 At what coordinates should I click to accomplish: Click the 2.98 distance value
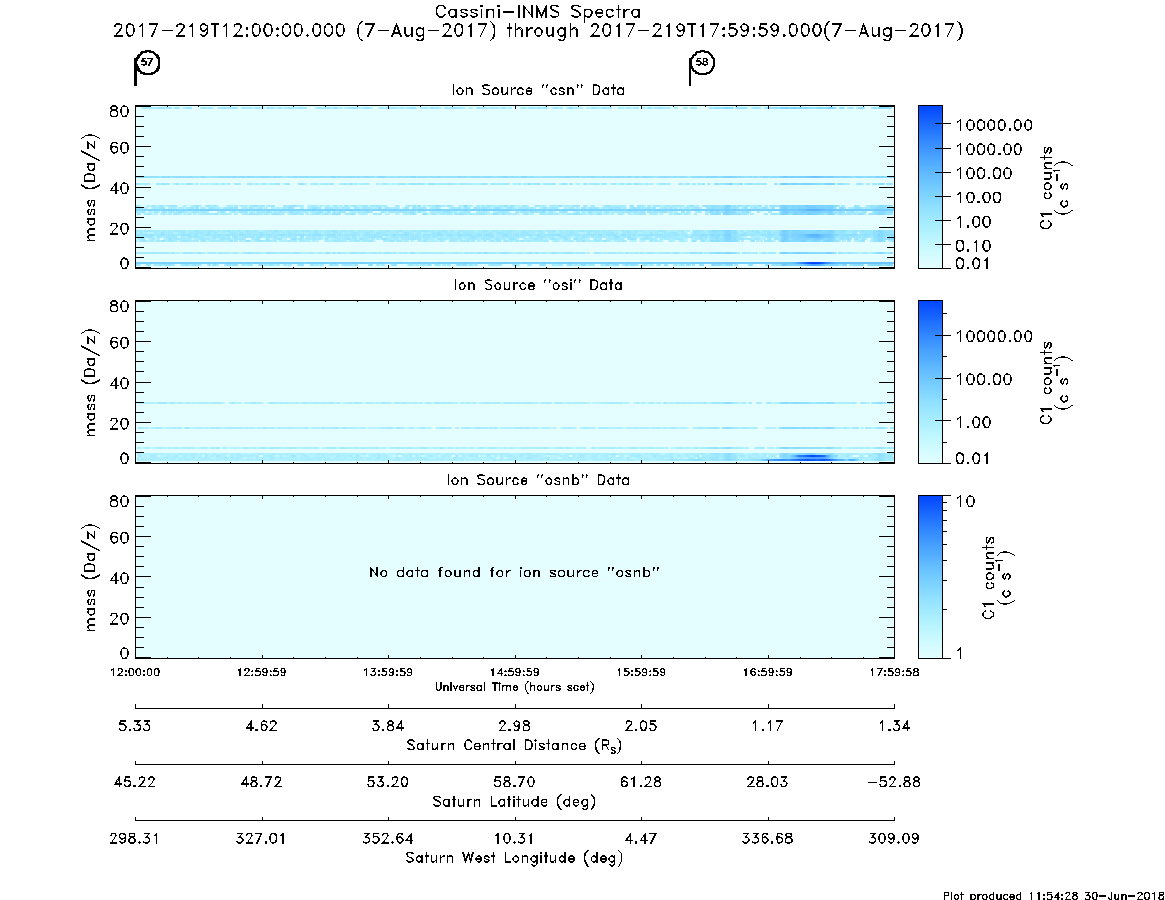click(x=514, y=726)
